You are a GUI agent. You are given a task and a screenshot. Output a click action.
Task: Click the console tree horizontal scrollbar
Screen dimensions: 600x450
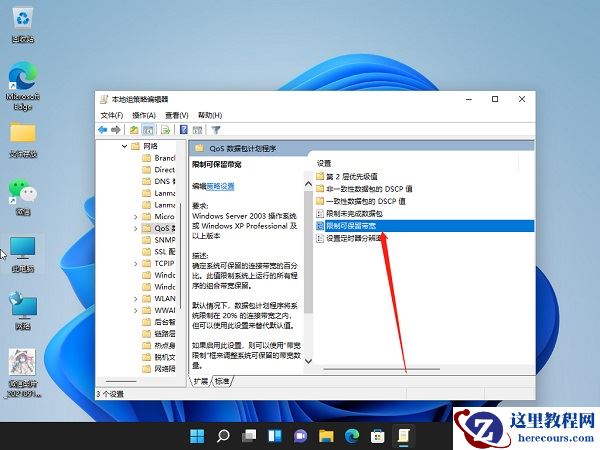[121, 381]
